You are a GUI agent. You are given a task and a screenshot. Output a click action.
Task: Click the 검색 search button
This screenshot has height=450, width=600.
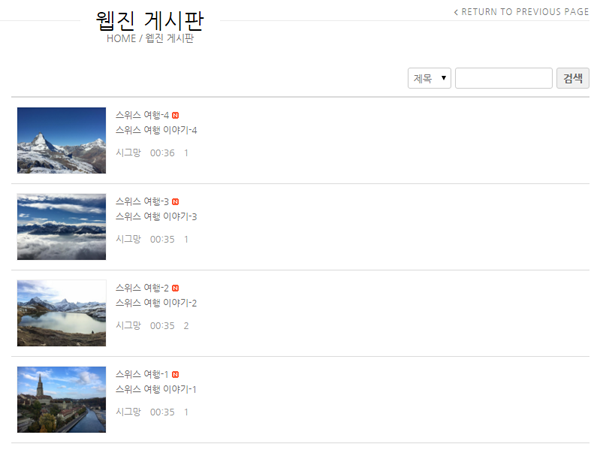[x=572, y=78]
